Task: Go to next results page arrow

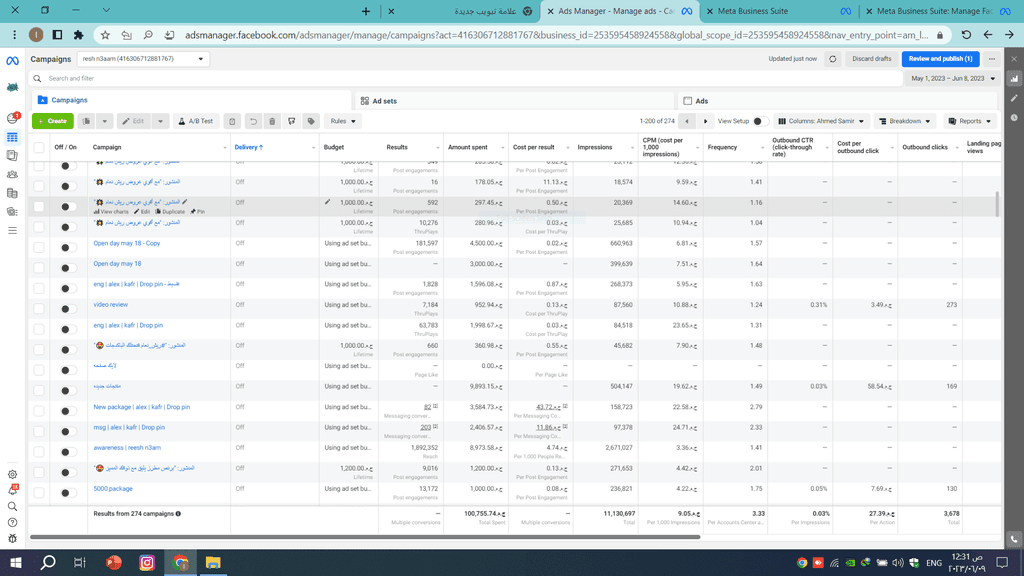Action: coord(705,121)
